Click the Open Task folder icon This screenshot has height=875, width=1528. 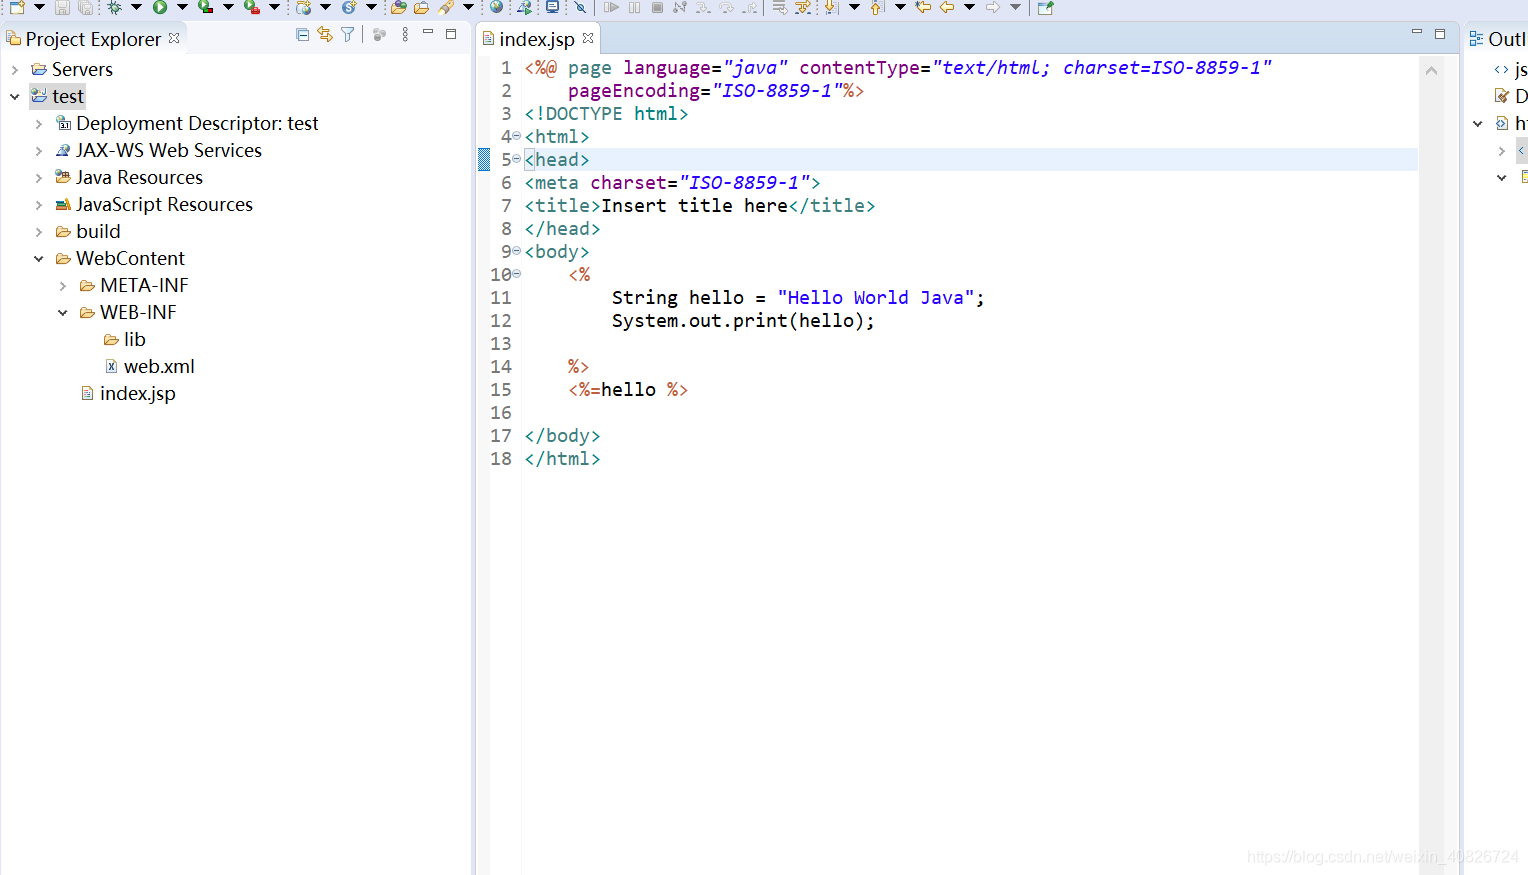coord(422,7)
